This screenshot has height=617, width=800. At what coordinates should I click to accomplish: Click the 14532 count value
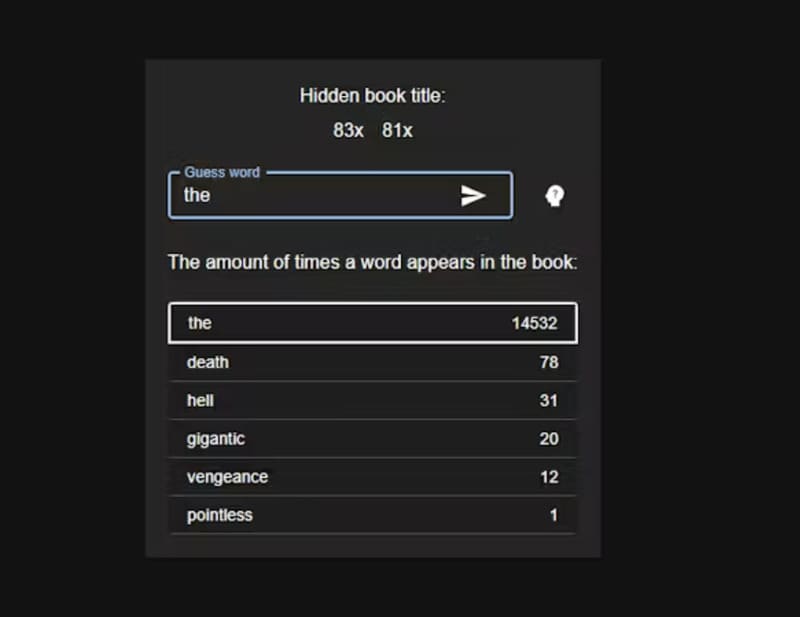point(534,323)
